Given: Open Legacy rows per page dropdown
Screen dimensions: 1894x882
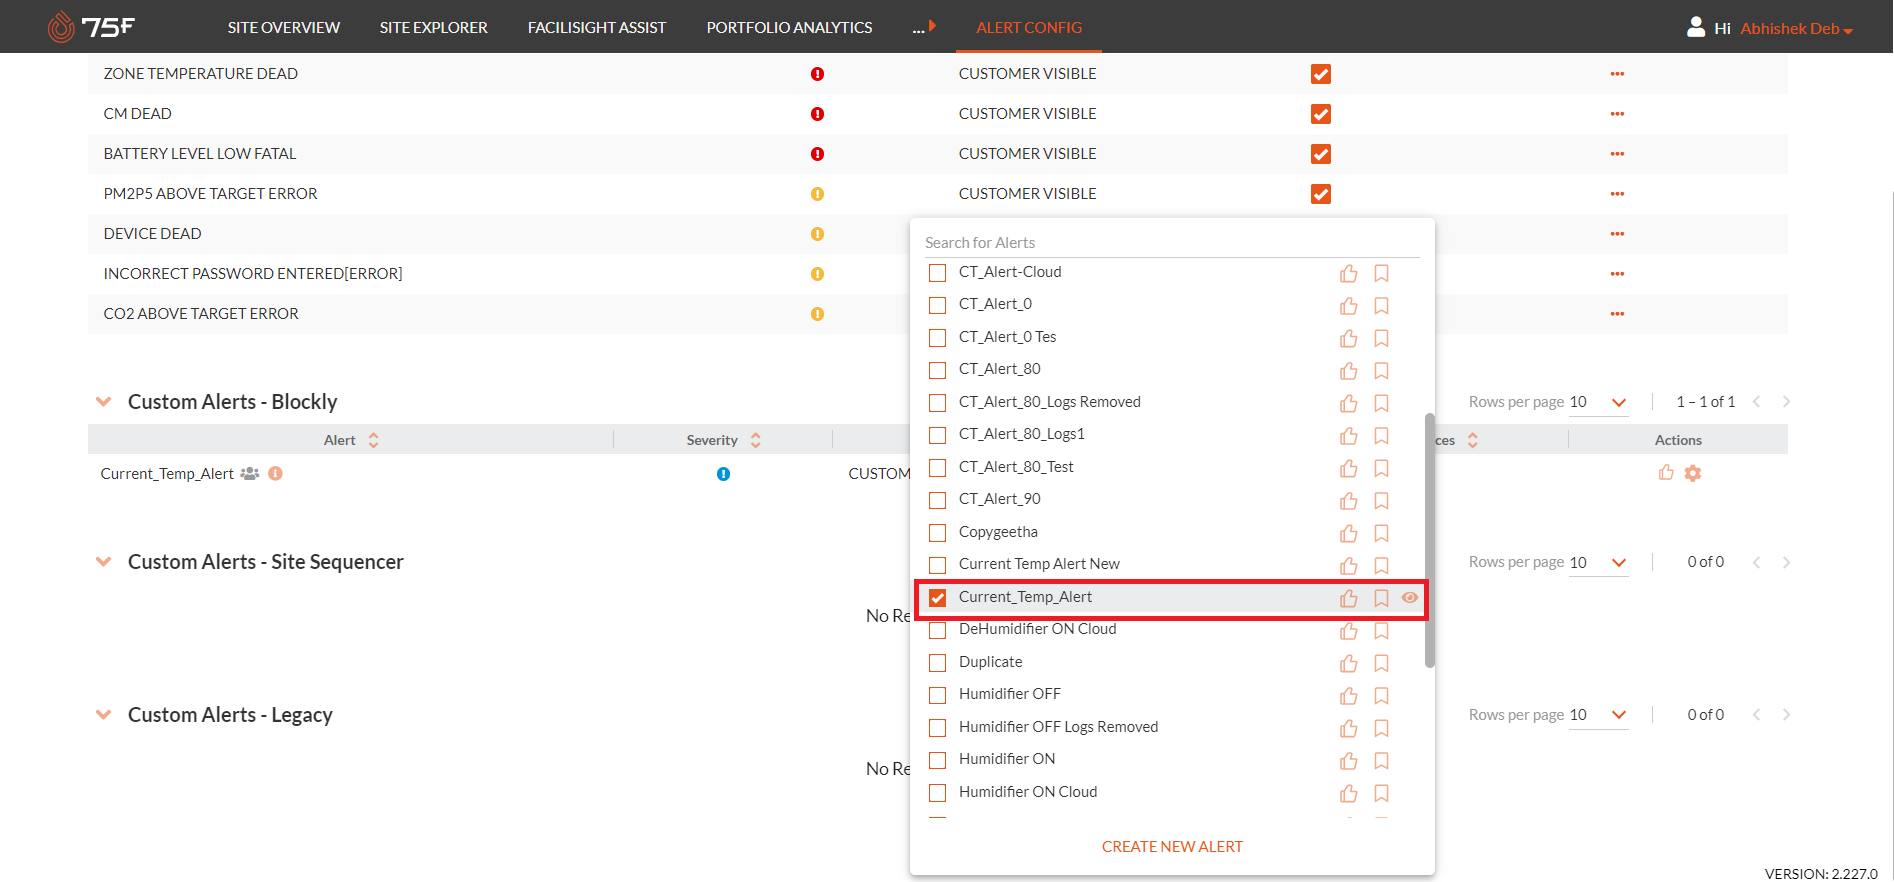Looking at the screenshot, I should point(1598,715).
